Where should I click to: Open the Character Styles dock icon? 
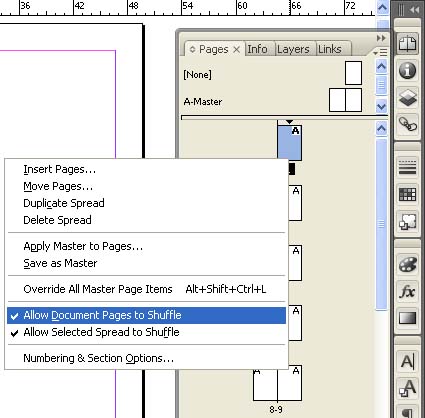(x=408, y=388)
